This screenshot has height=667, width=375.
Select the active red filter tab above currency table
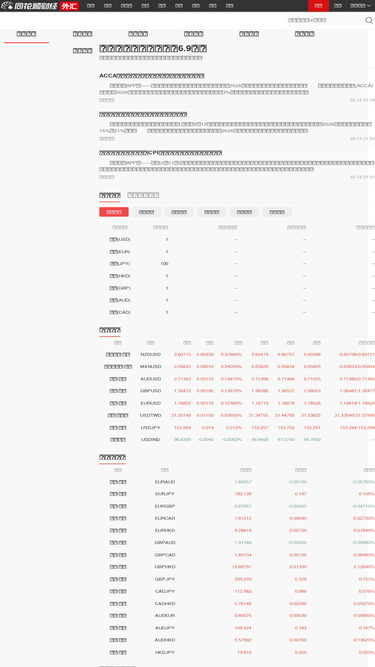(114, 212)
